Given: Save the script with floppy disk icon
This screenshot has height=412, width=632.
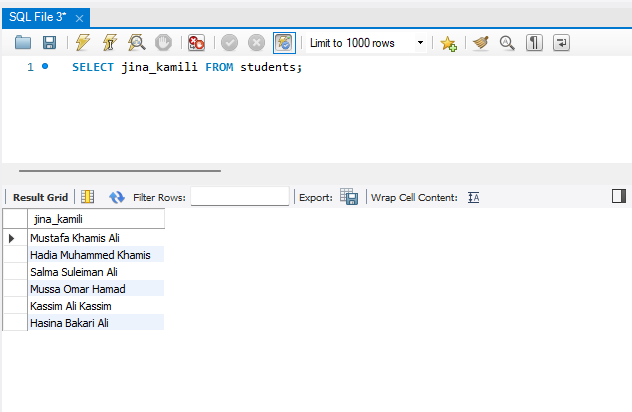Looking at the screenshot, I should point(50,42).
